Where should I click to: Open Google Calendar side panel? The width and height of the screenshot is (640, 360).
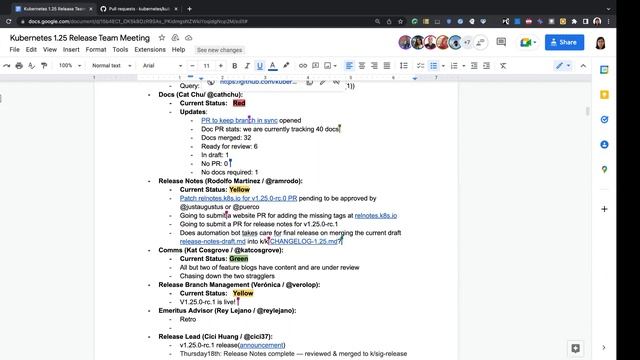point(604,70)
